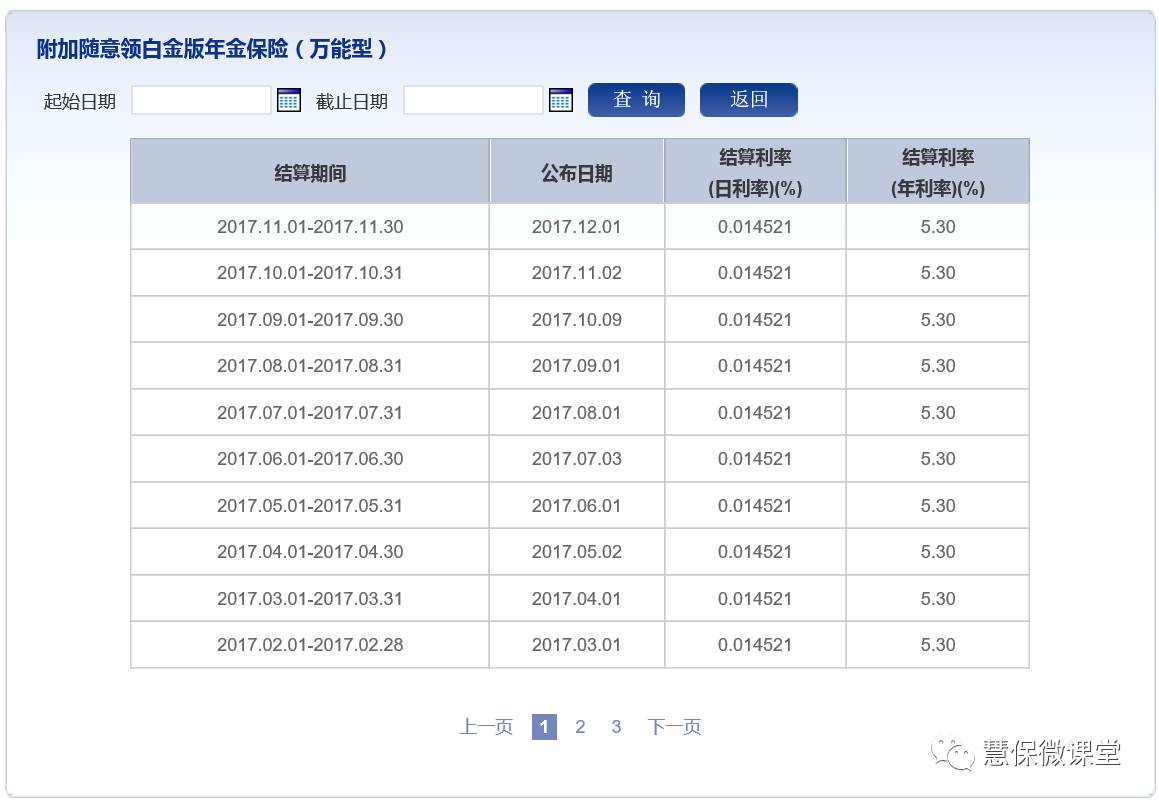Click the 结算利率 (日利率)(%) column header
This screenshot has height=804, width=1159.
(x=755, y=171)
